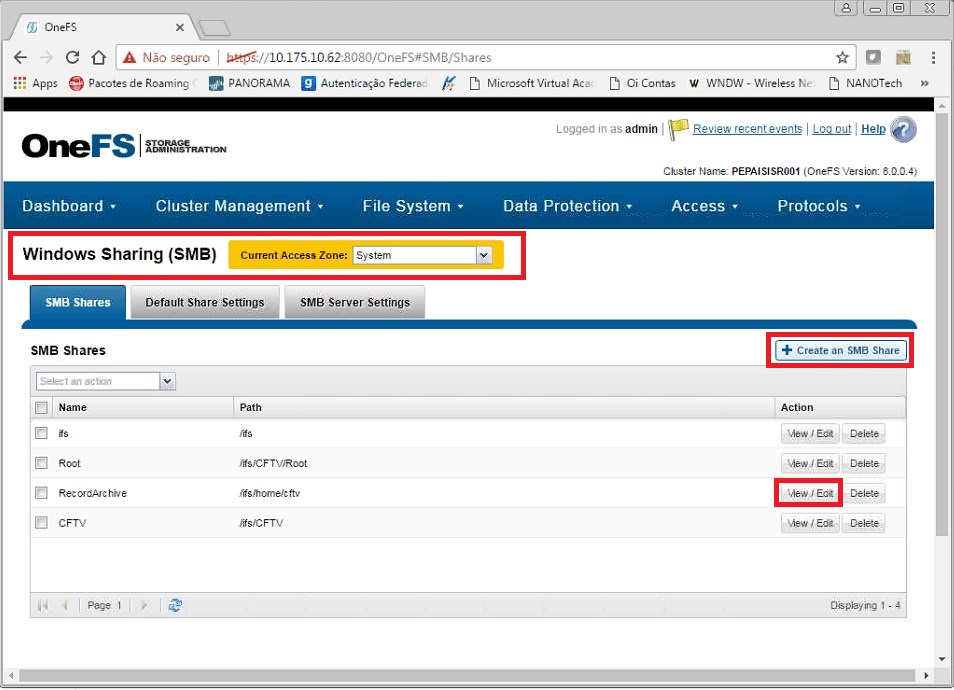
Task: Delete the ifs share
Action: pyautogui.click(x=864, y=433)
